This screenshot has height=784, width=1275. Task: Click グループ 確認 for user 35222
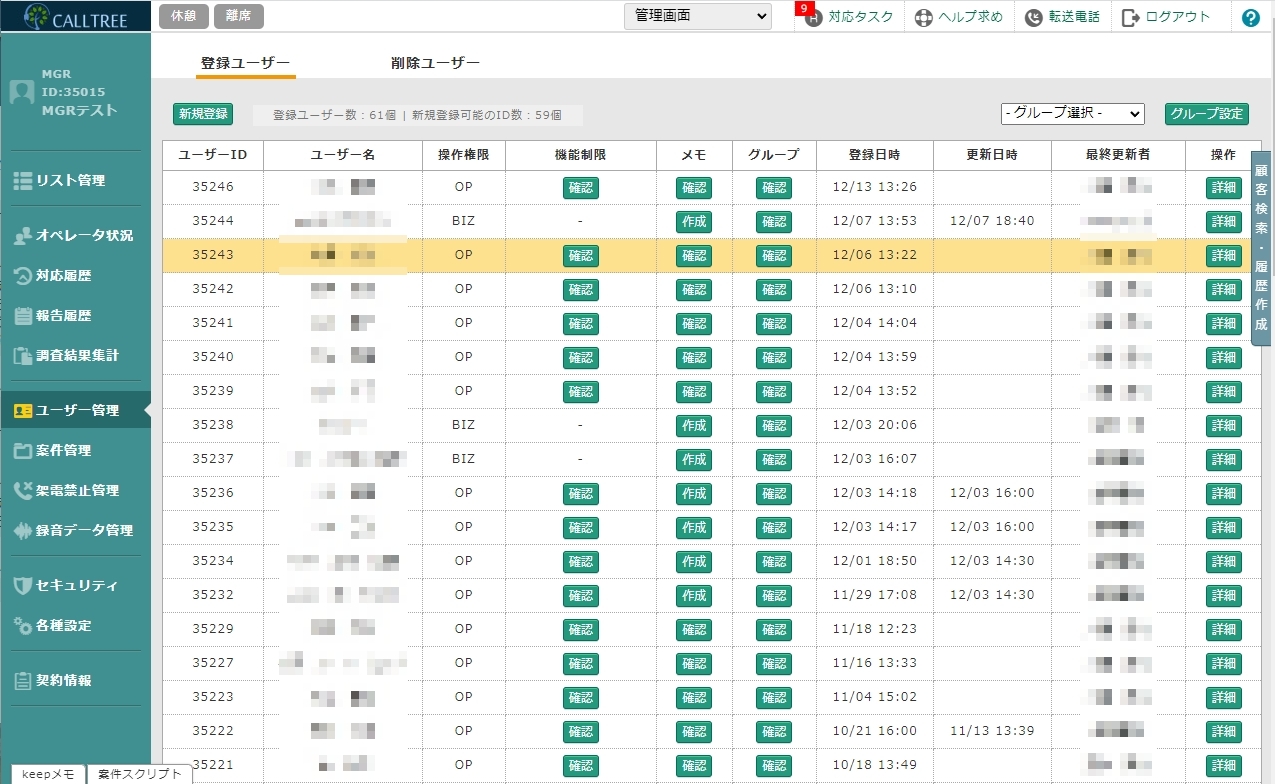[774, 732]
